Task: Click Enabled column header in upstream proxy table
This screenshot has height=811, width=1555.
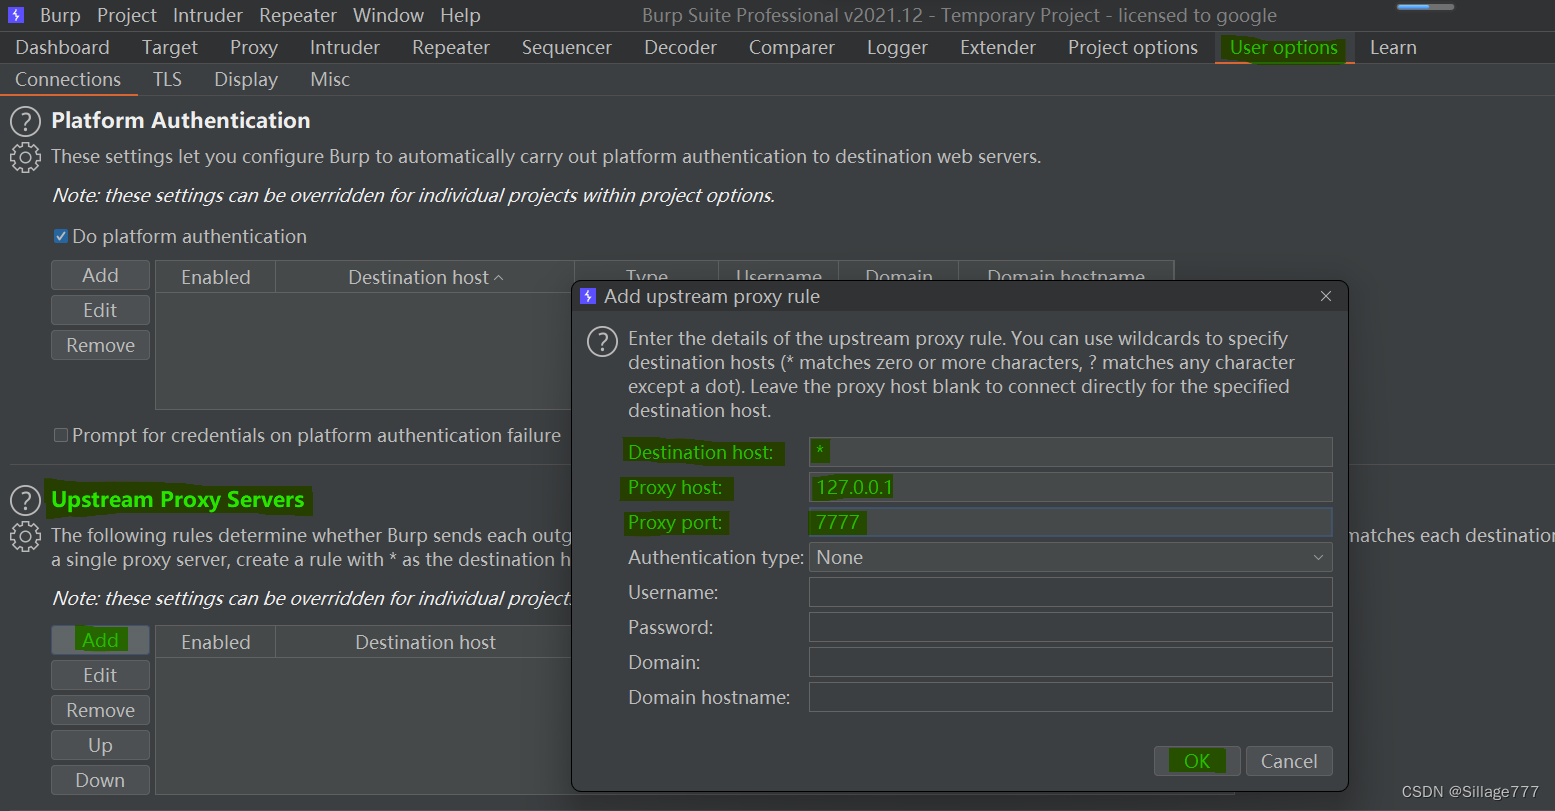Action: pos(215,642)
